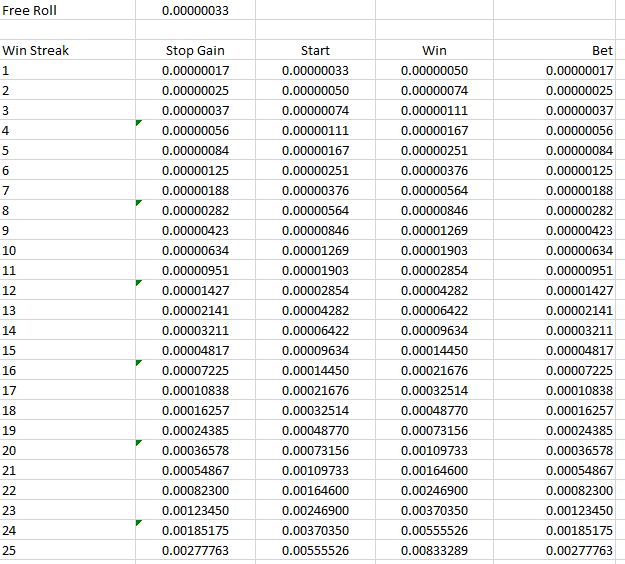This screenshot has height=564, width=625.
Task: Select Bet cell 0.00000188 in row 7
Action: pyautogui.click(x=554, y=190)
